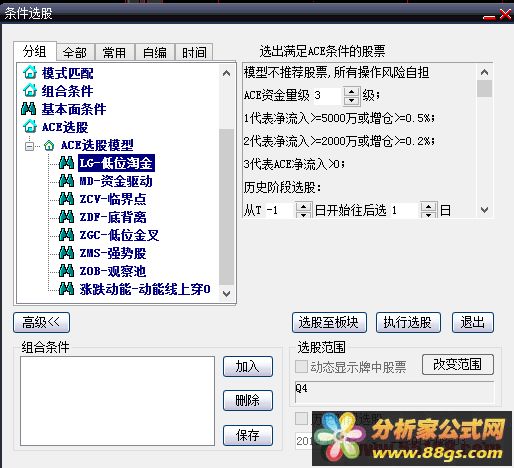514x468 pixels.
Task: Decrease the 从T day stepper value
Action: 303,214
